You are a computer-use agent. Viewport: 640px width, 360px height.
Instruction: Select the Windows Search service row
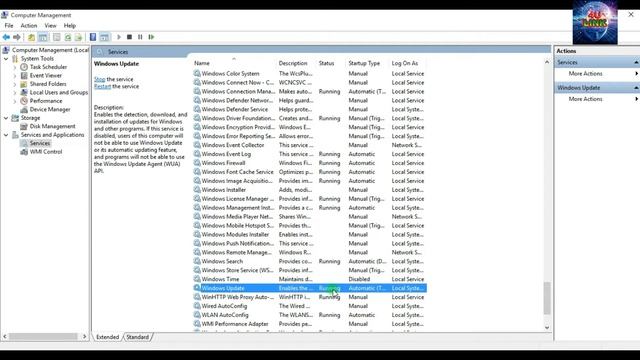(310, 261)
